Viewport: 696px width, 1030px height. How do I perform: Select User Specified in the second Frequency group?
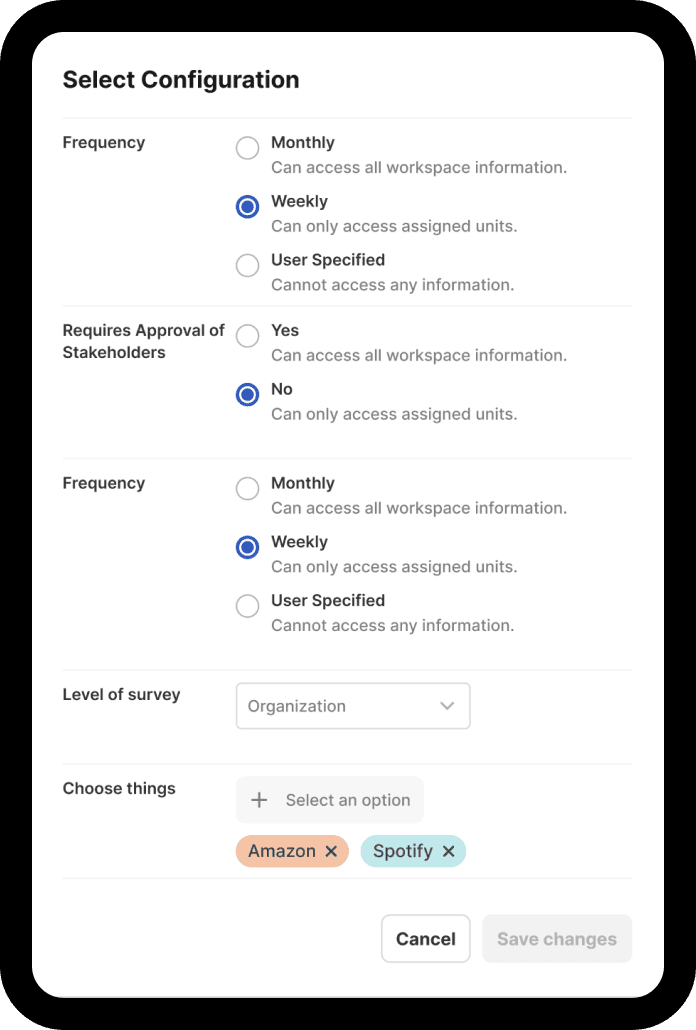pos(248,606)
